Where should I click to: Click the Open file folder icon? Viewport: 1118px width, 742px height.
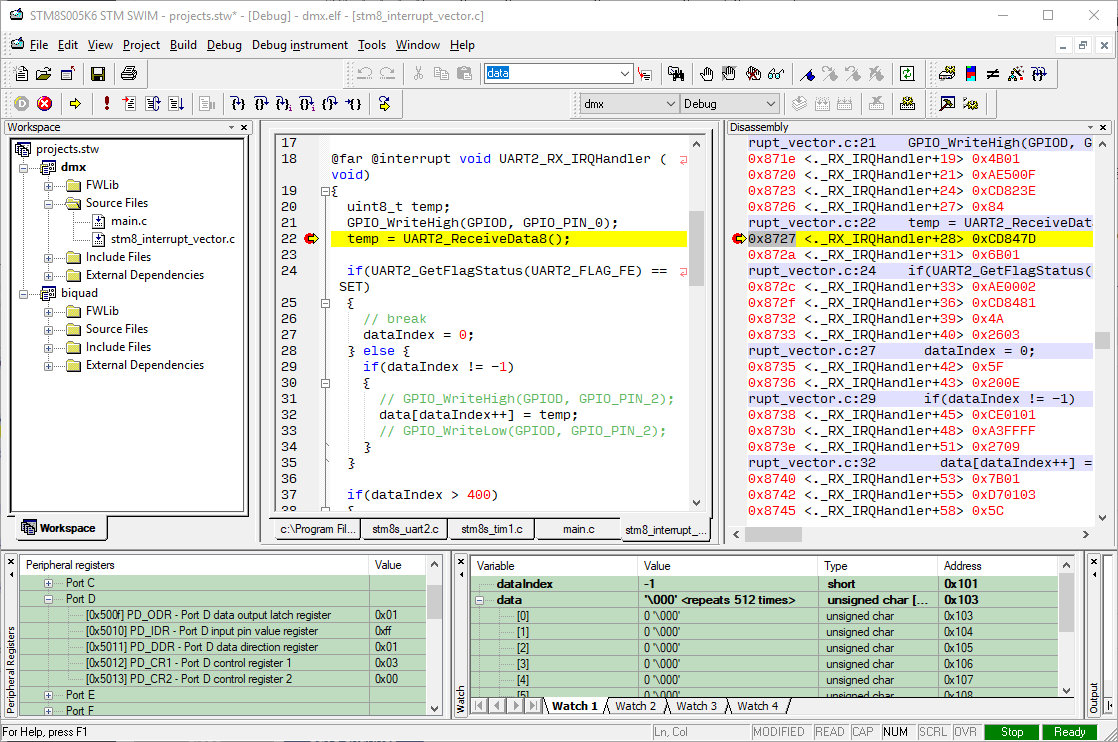tap(44, 74)
